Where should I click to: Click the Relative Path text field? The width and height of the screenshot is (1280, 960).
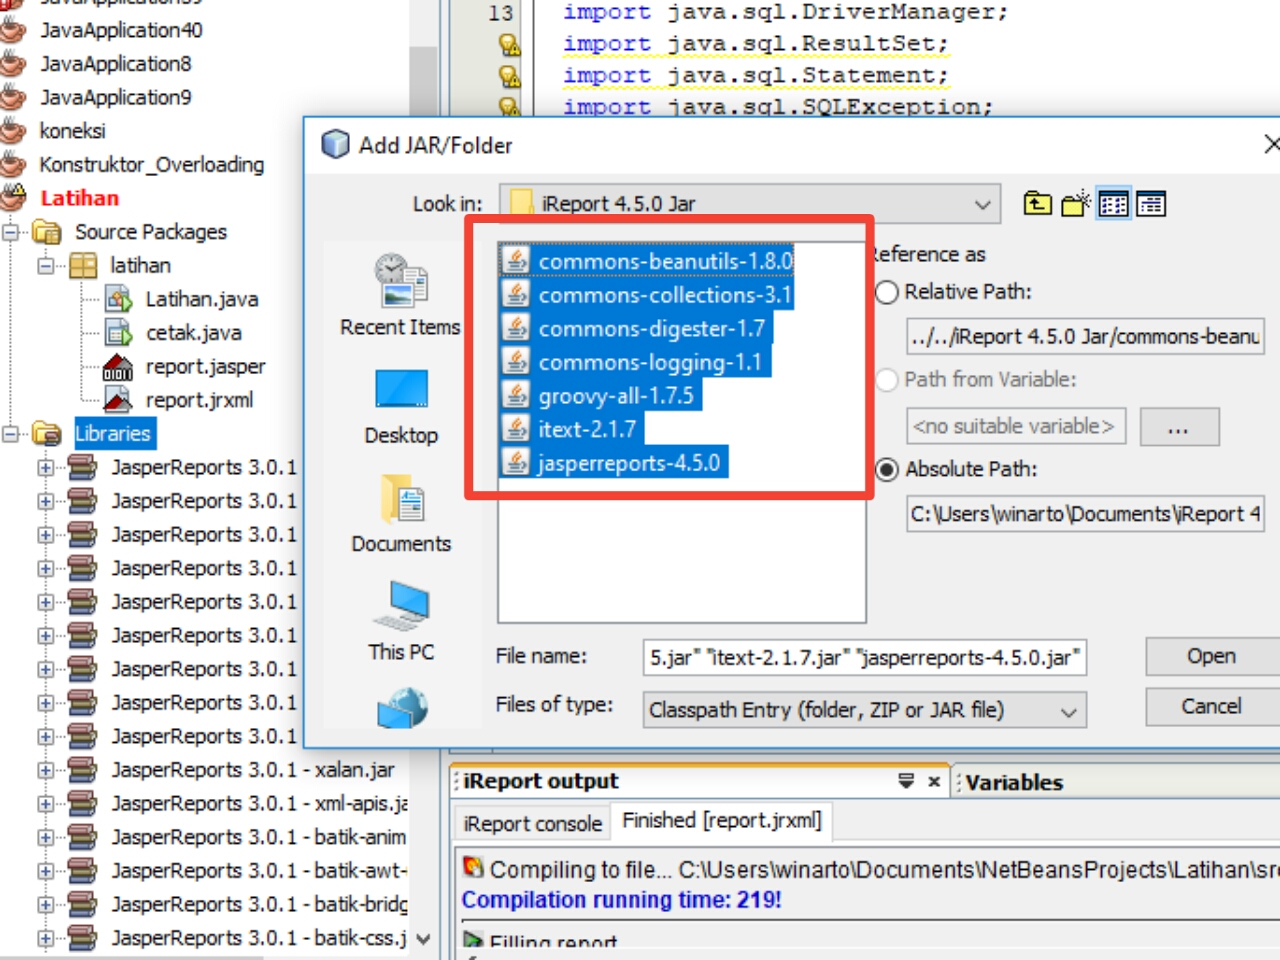pos(1085,337)
